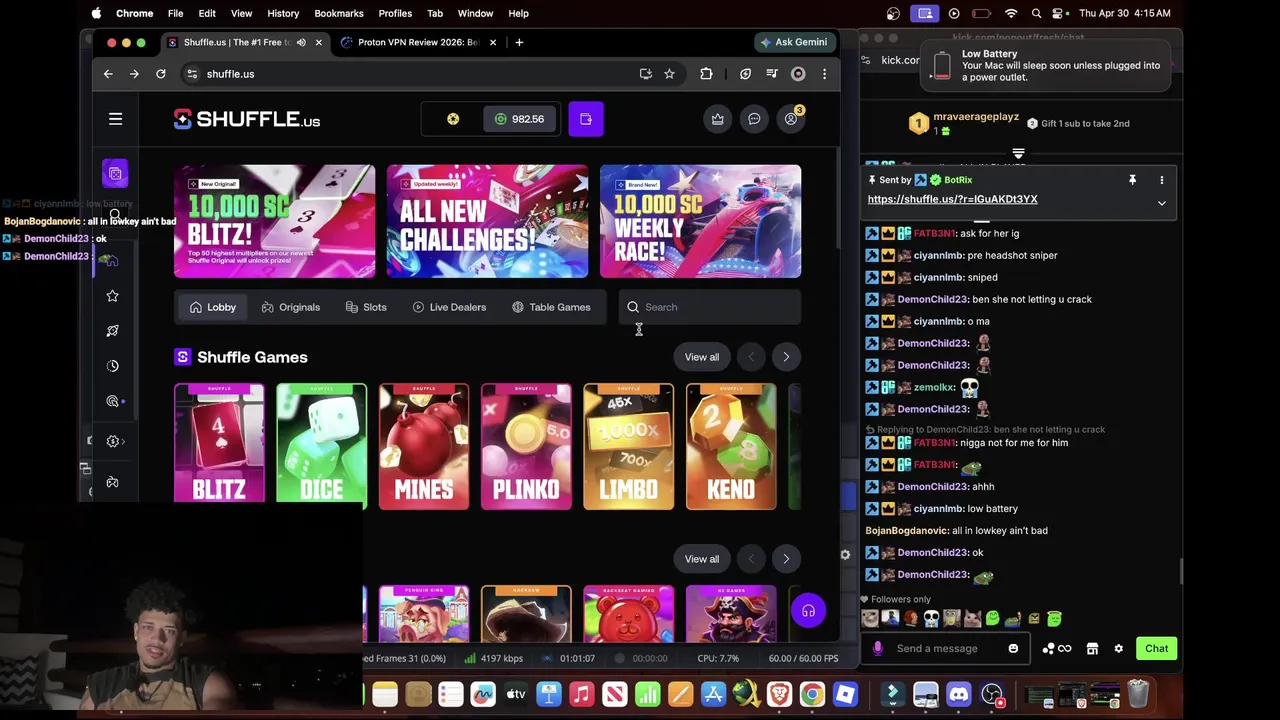
Task: Click the casino dice sidebar icon
Action: click(115, 174)
